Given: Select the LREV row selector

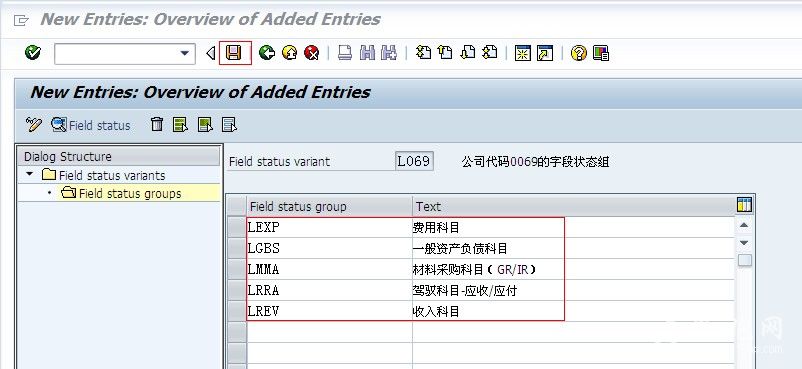Looking at the screenshot, I should click(x=237, y=311).
